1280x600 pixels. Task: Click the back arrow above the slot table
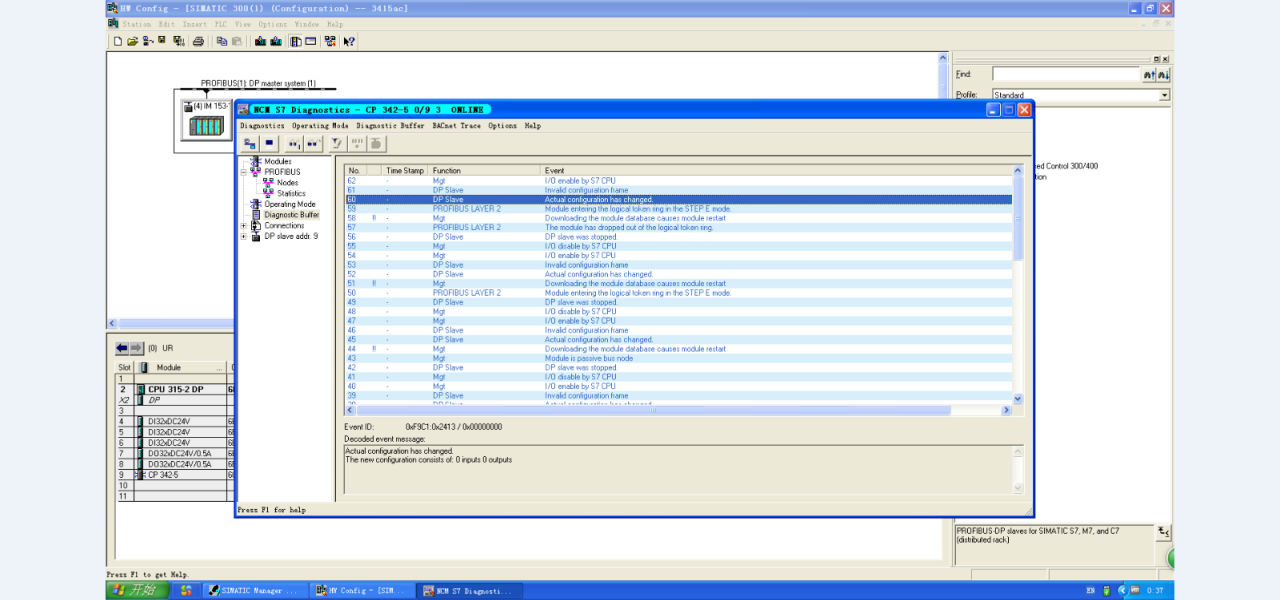click(123, 348)
